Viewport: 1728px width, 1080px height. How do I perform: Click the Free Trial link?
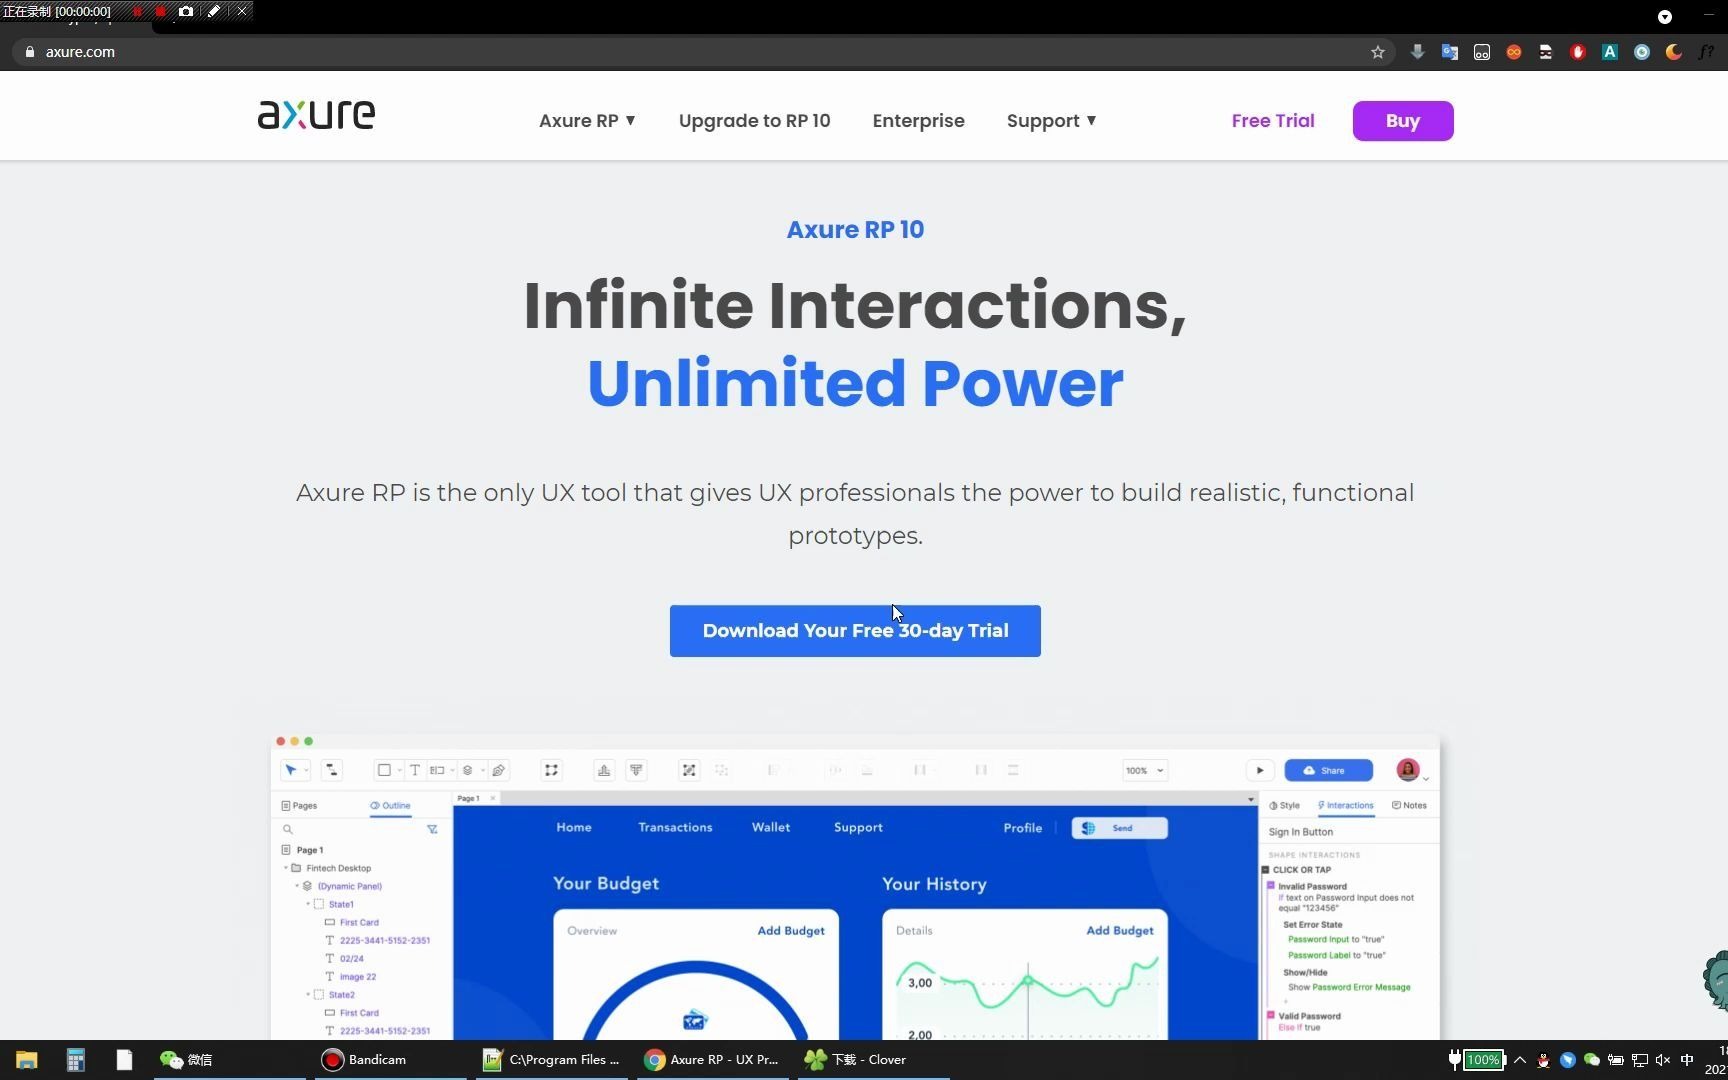[1273, 121]
